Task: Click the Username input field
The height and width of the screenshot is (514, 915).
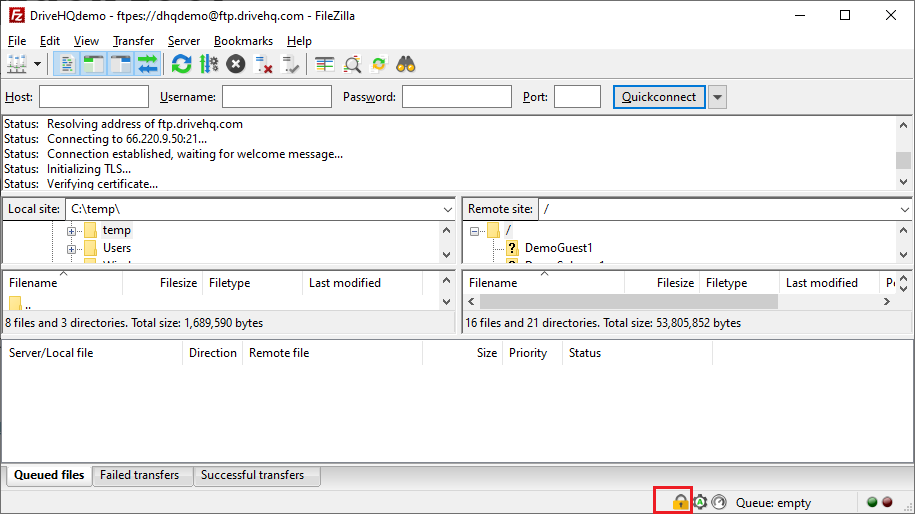Action: [277, 97]
